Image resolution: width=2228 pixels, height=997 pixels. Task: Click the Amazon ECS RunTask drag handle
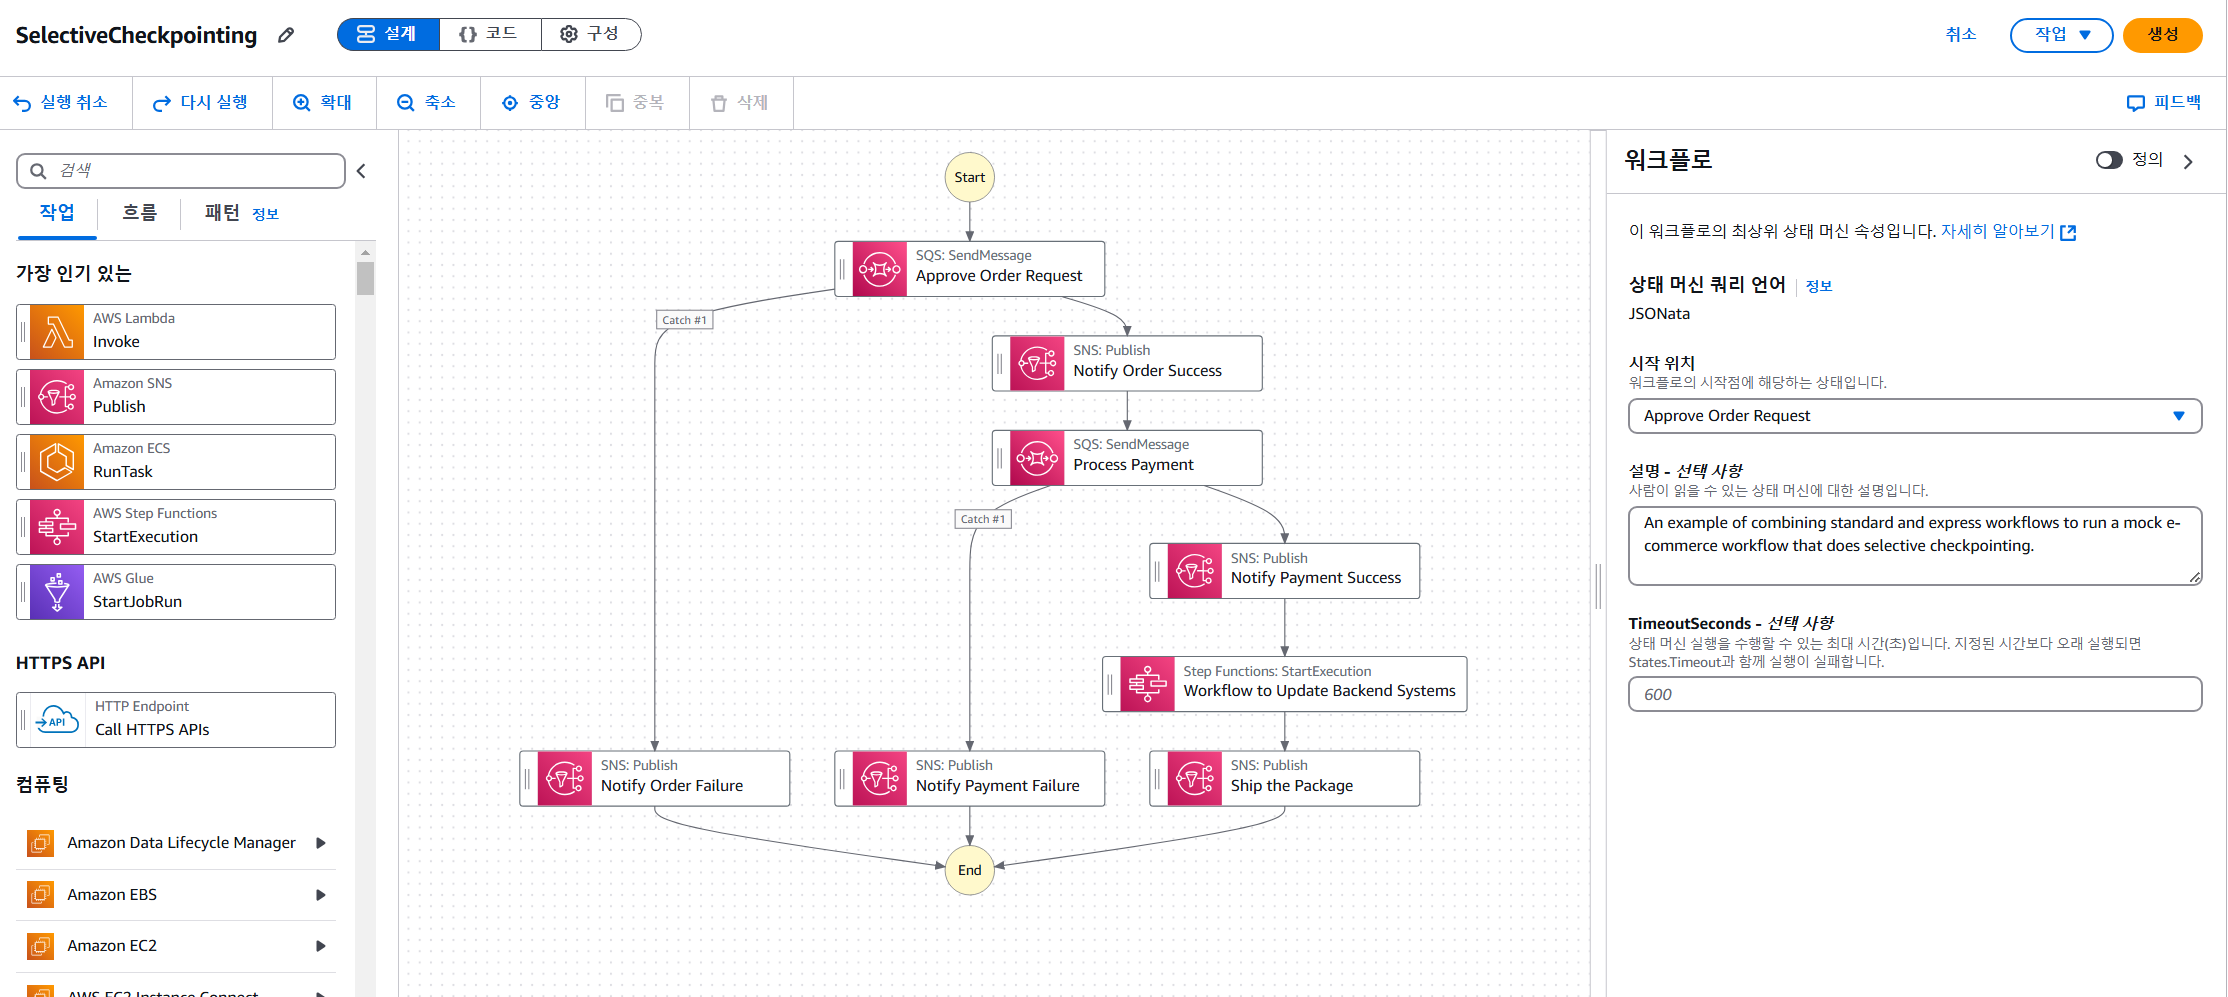pos(23,462)
